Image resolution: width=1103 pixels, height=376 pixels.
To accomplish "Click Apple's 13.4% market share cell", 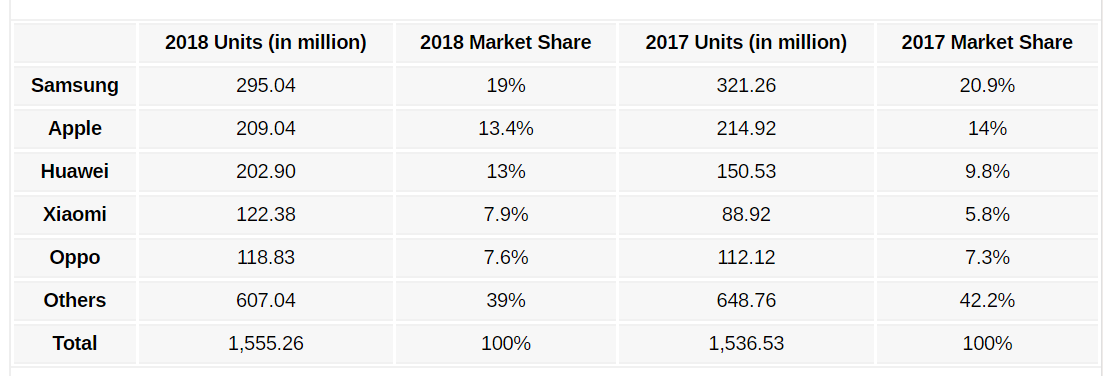I will [x=506, y=129].
